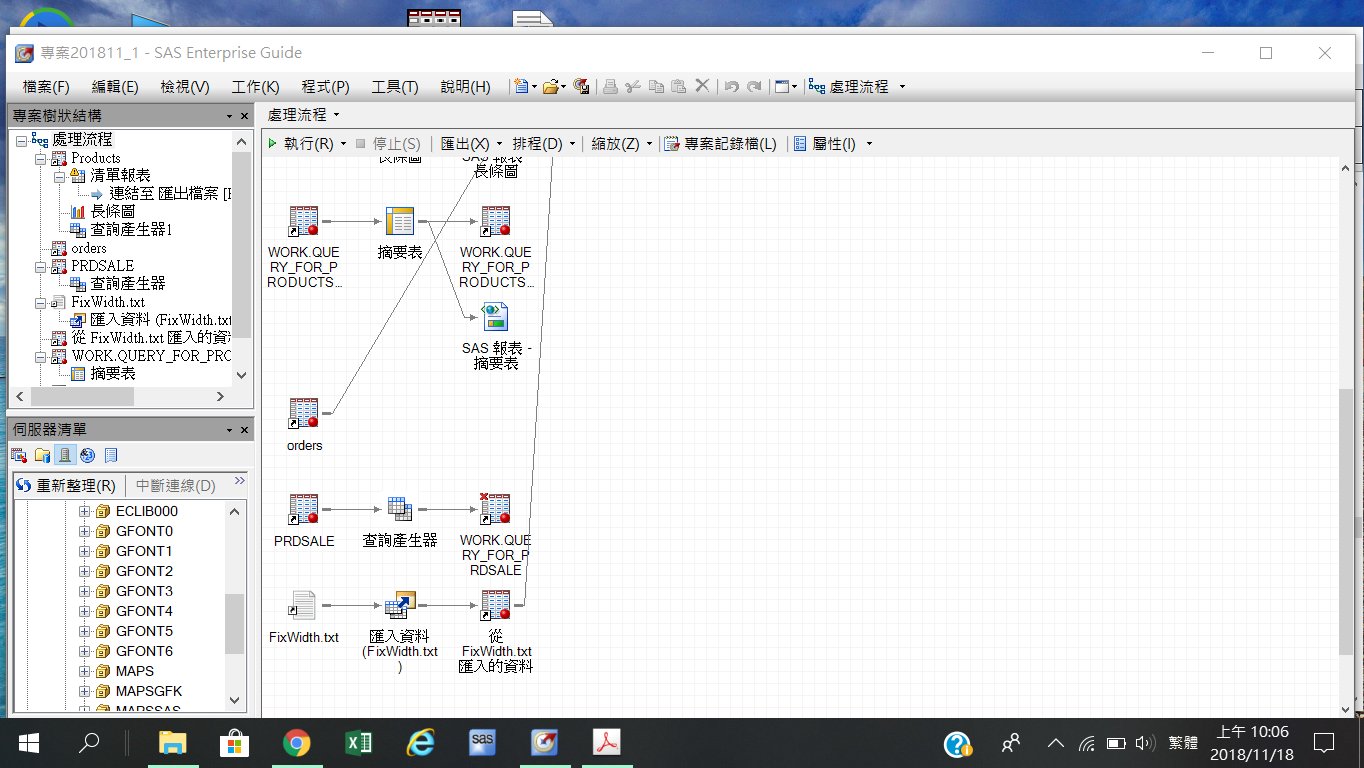Open SAS from the Windows taskbar
Screen dimensions: 1364x768
point(483,742)
